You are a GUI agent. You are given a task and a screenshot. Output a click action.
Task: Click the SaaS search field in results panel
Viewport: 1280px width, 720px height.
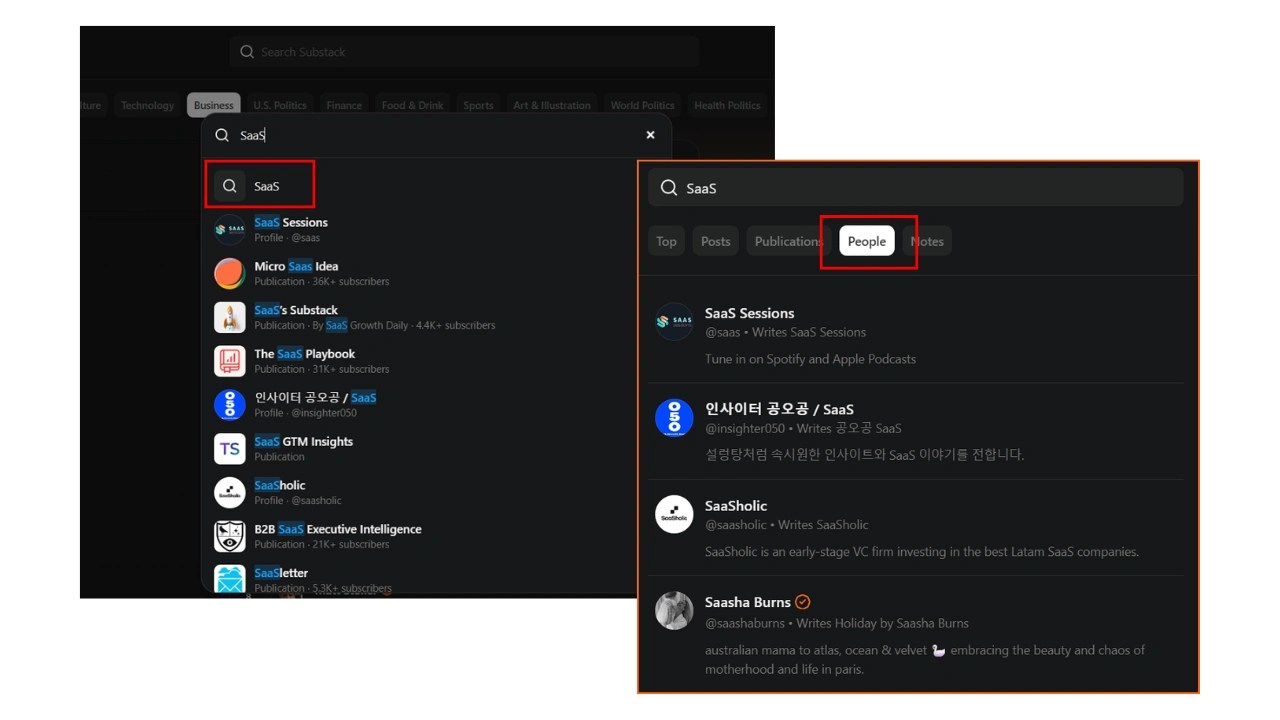916,188
